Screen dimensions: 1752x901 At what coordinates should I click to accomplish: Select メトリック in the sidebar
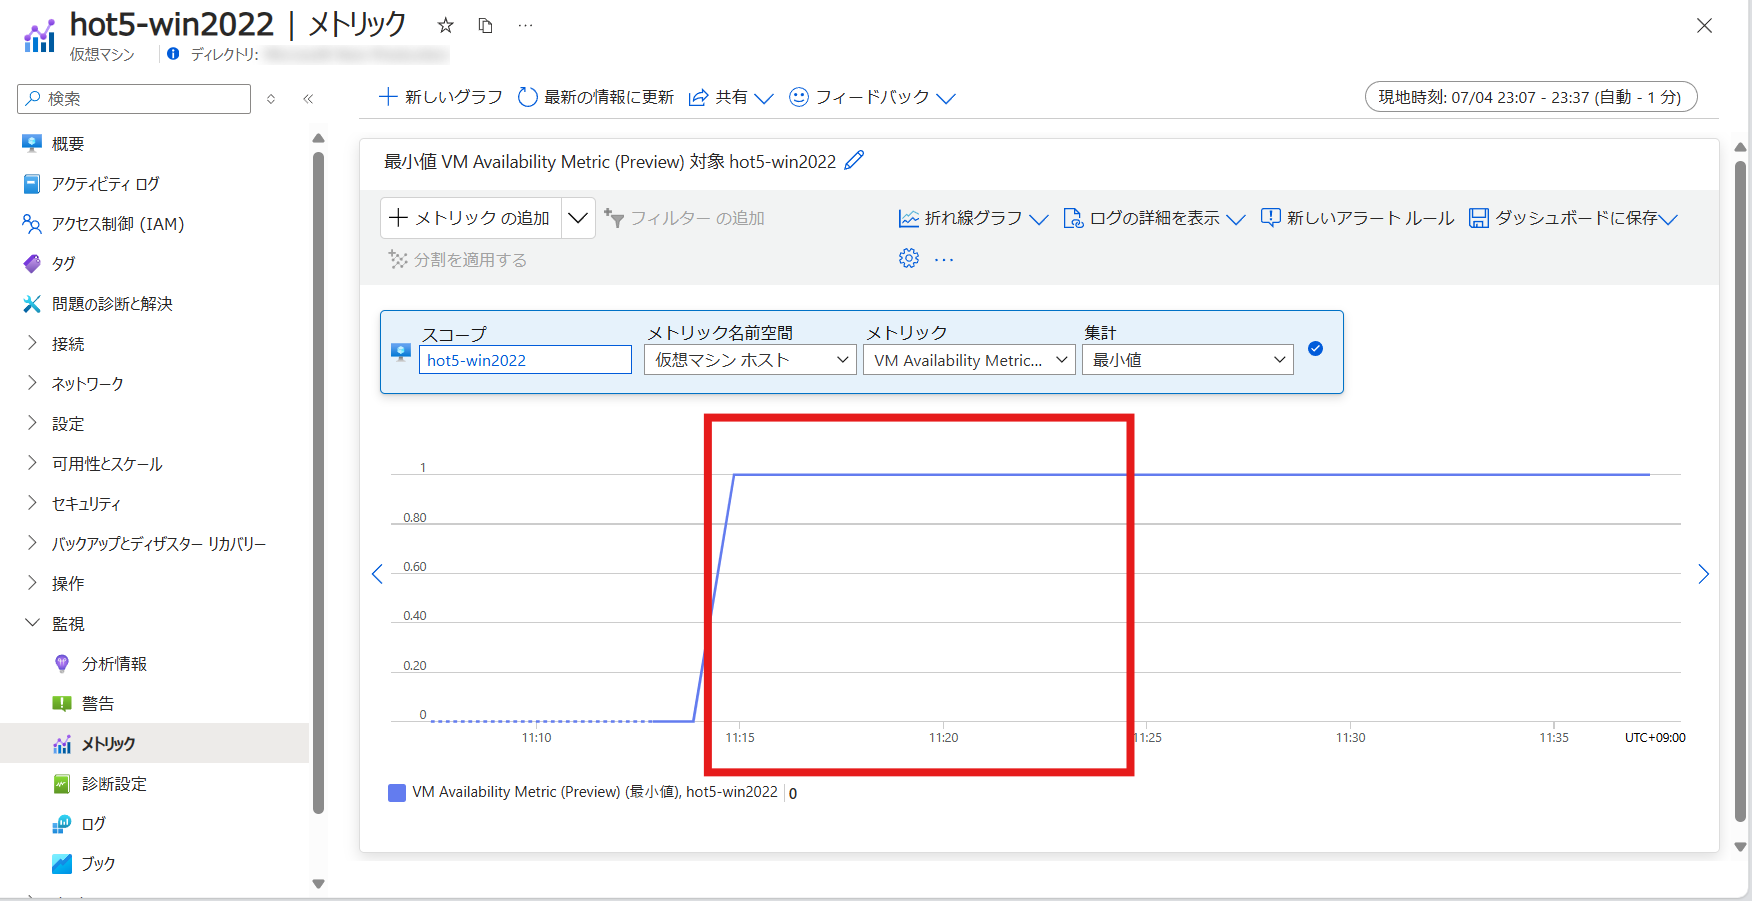[108, 744]
